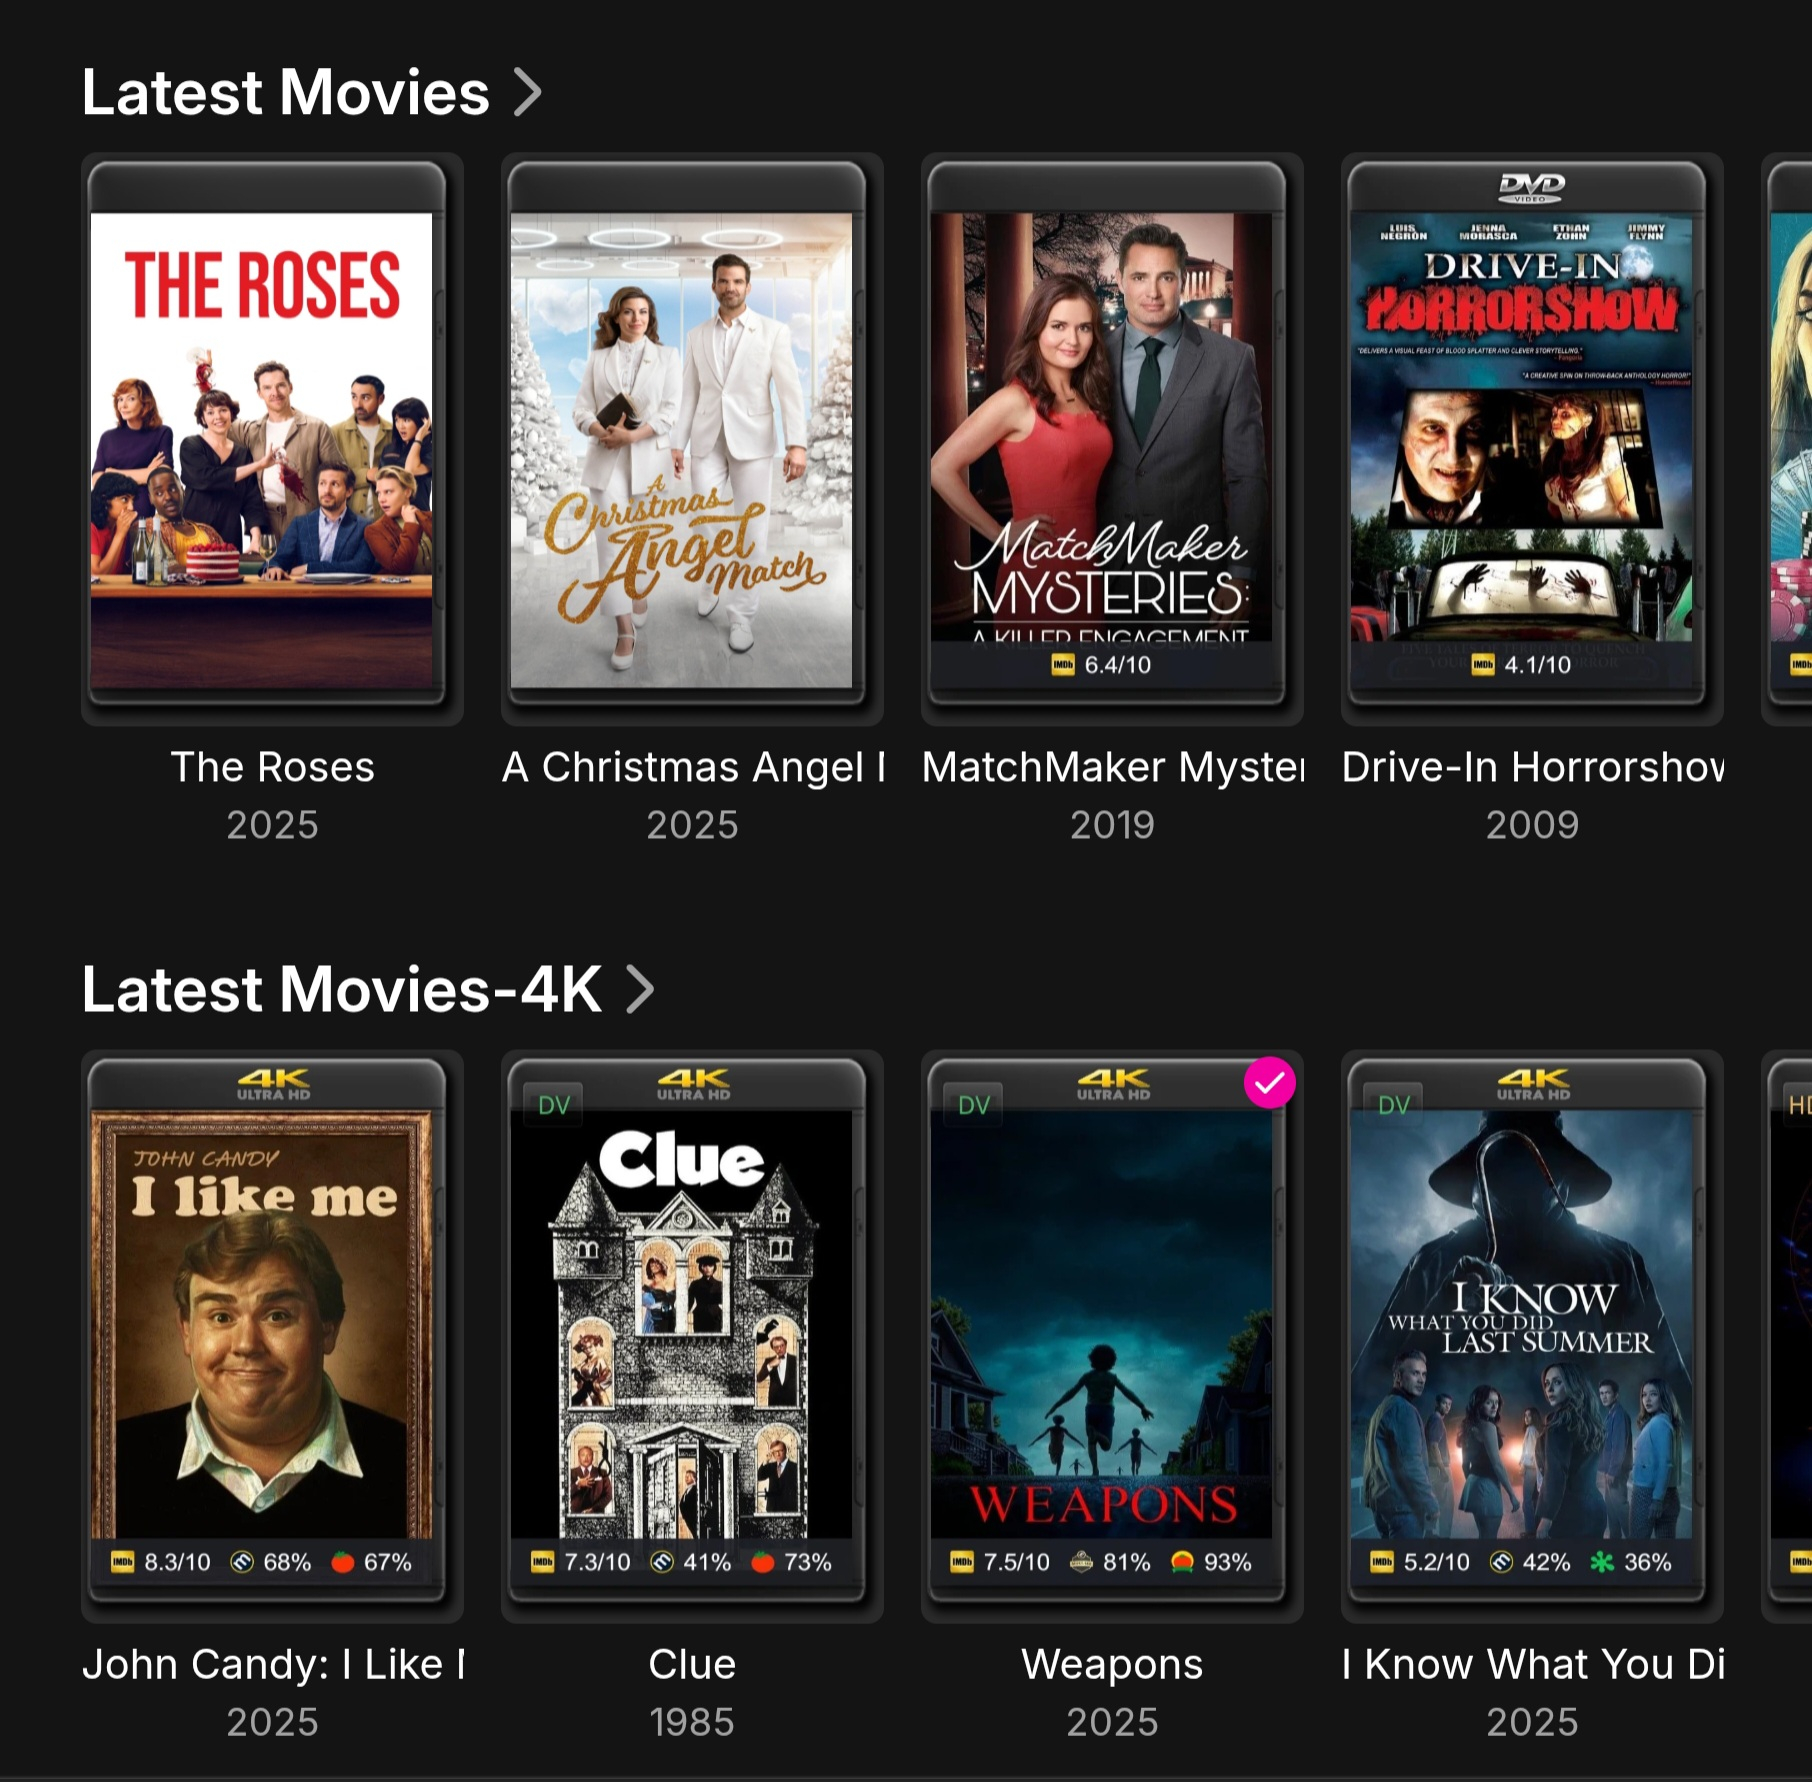Click the DVD Video logo on Drive-In Horrorshow

1532,187
